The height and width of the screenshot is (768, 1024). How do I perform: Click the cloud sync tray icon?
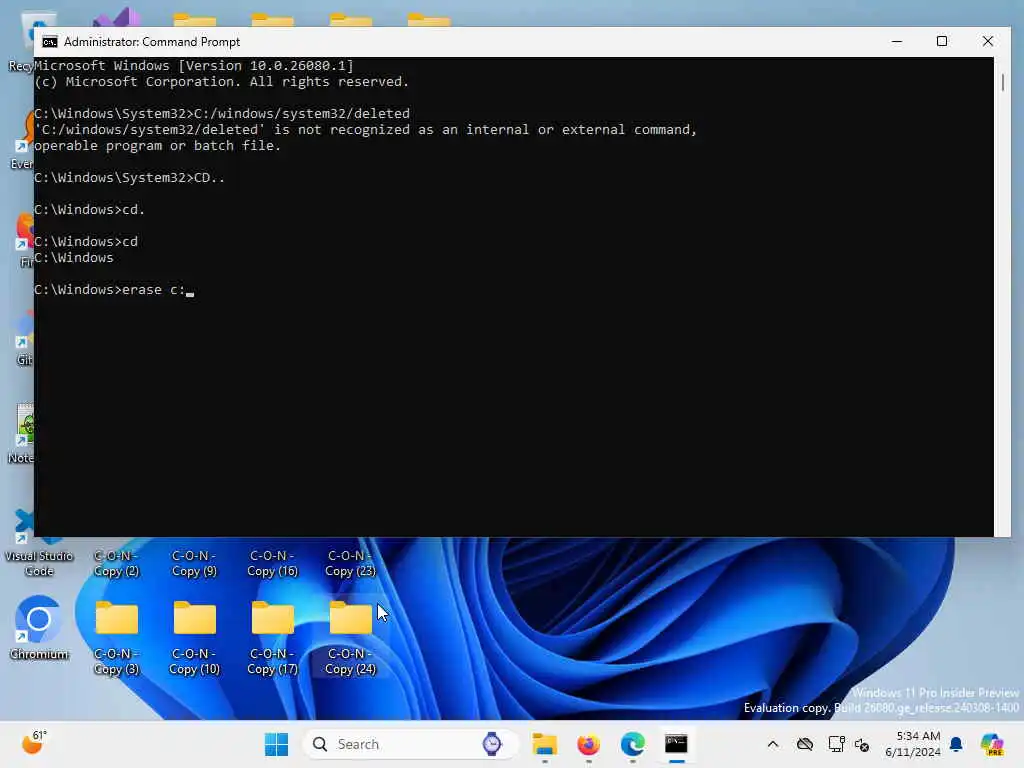pos(805,744)
